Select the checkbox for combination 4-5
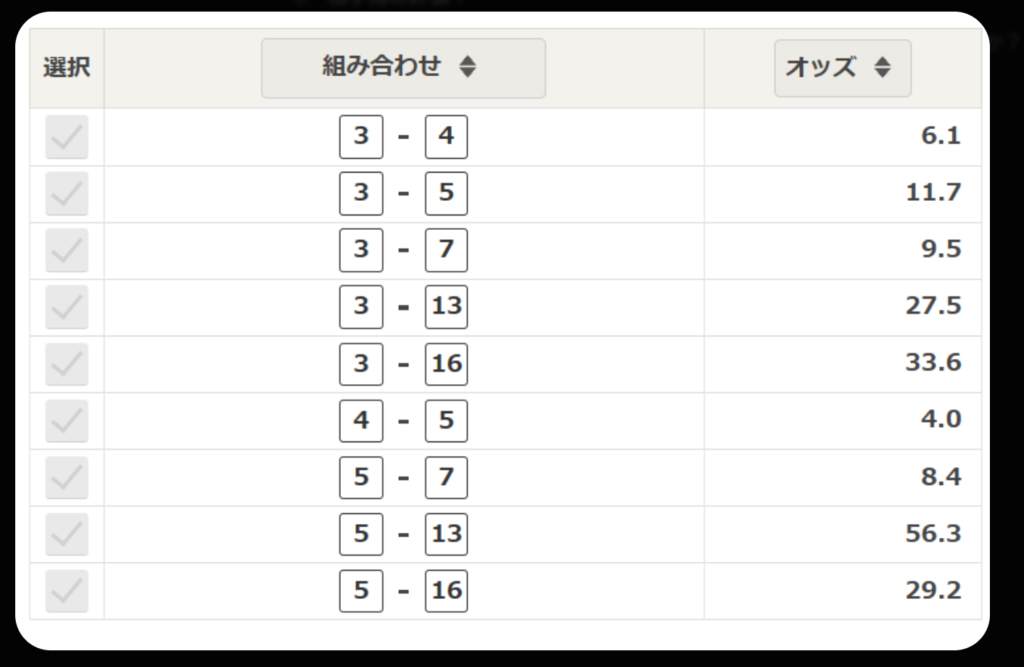 (66, 420)
